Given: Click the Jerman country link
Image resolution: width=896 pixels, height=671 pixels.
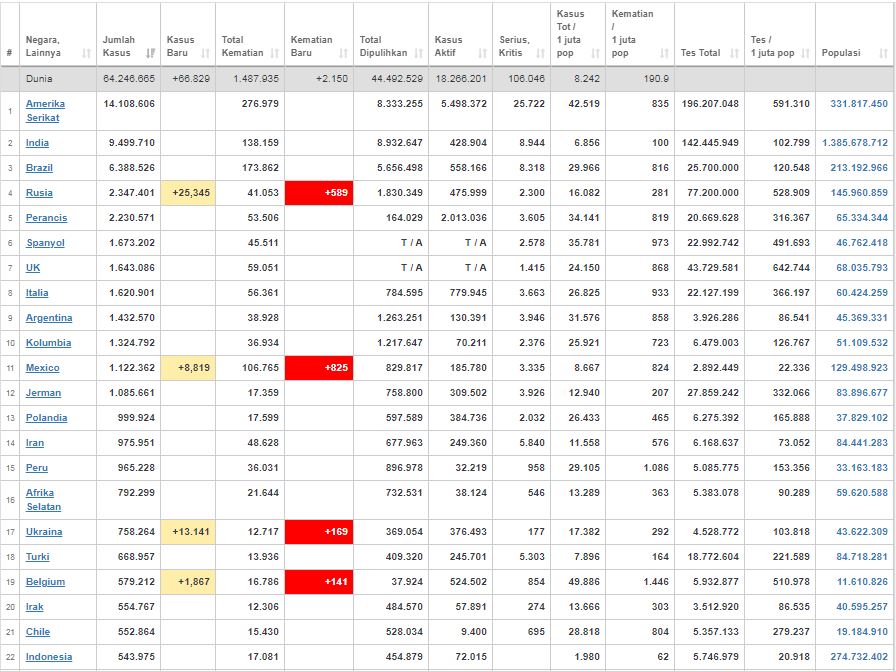Looking at the screenshot, I should point(43,393).
